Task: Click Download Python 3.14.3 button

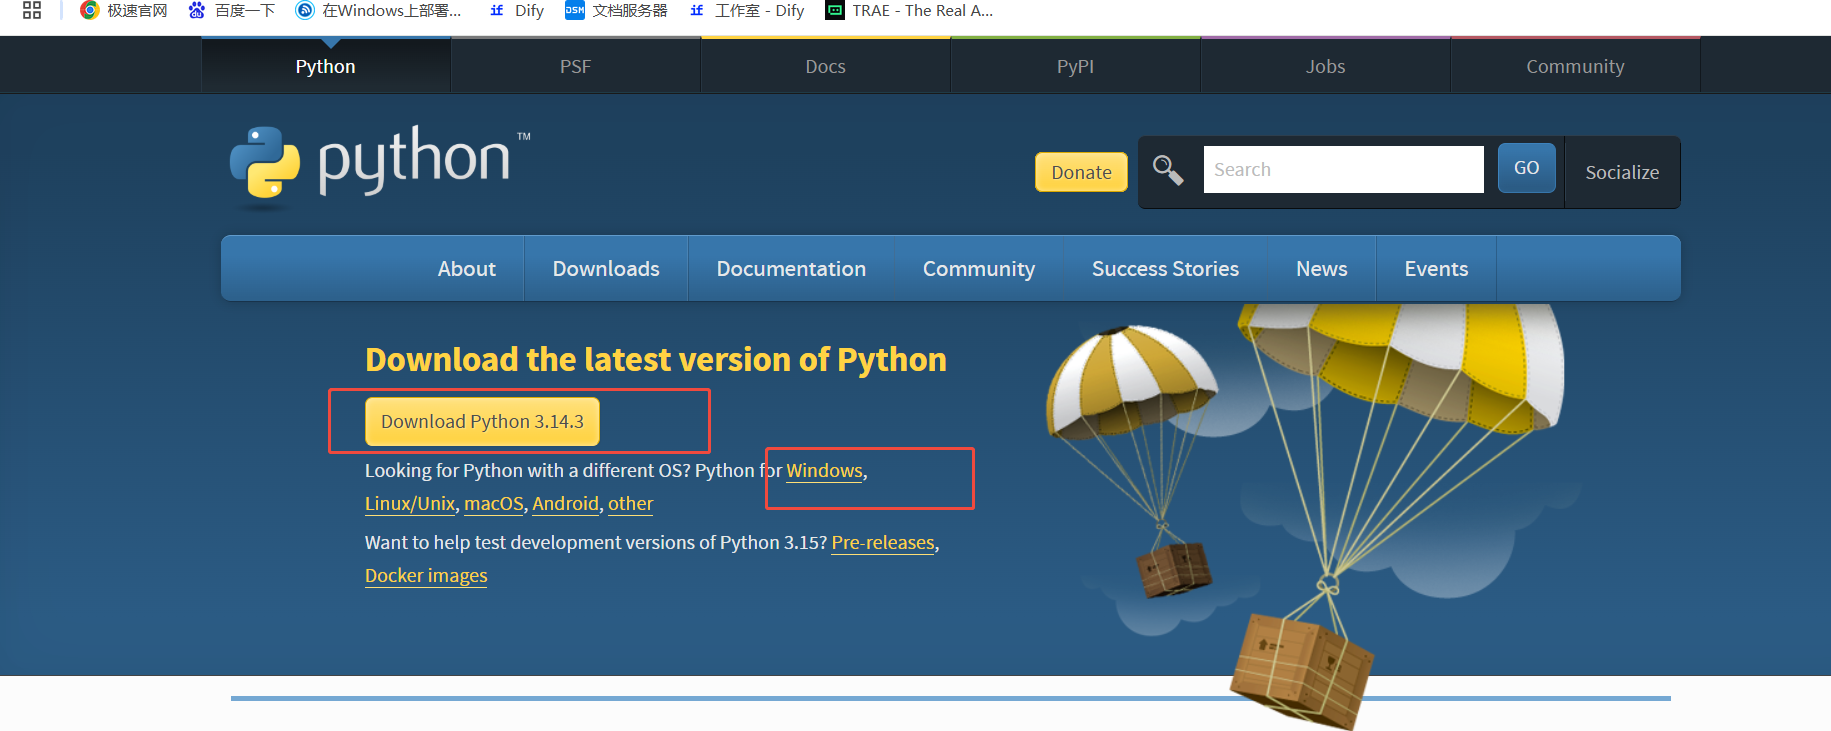Action: (482, 422)
